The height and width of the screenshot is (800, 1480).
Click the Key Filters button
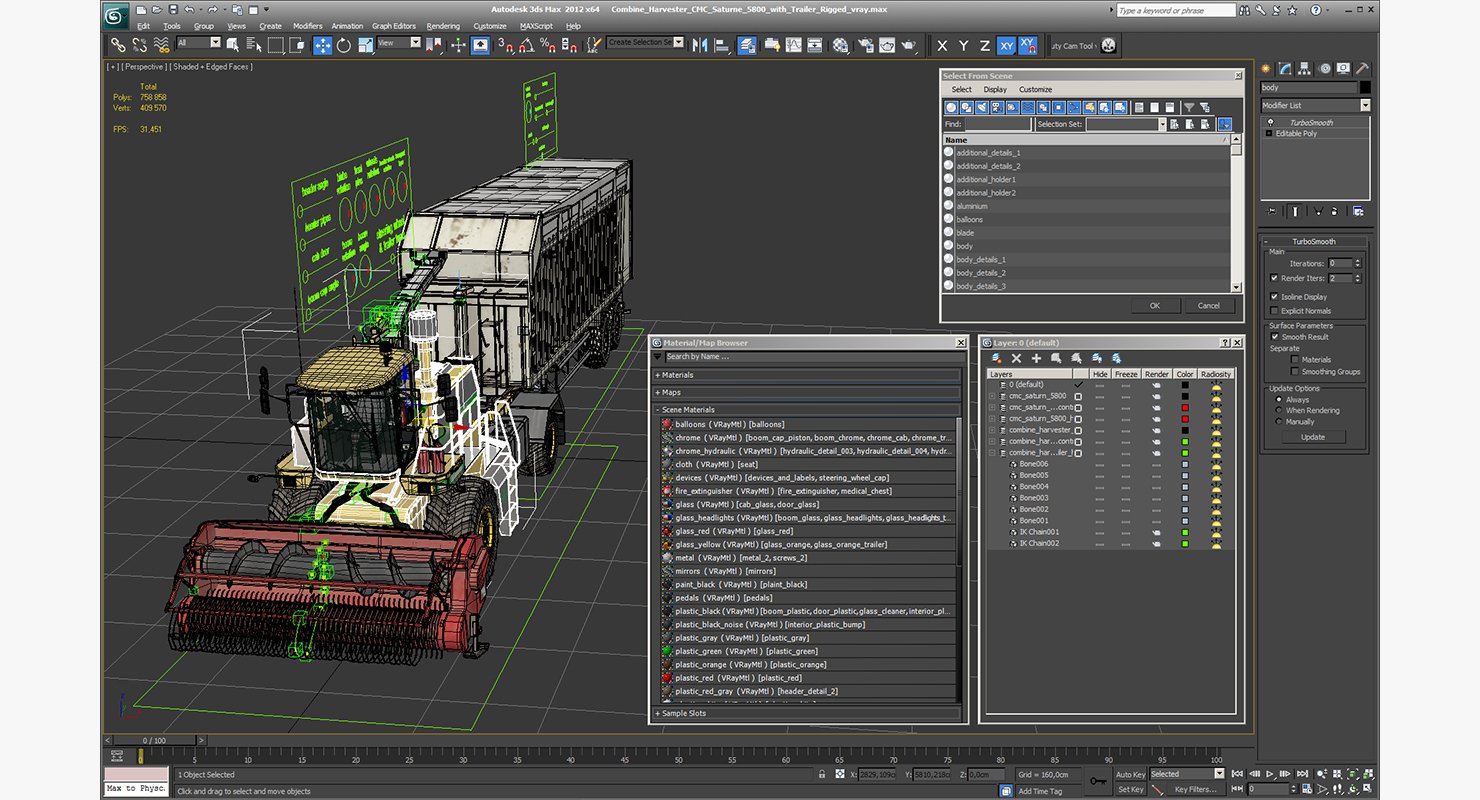pyautogui.click(x=1195, y=789)
